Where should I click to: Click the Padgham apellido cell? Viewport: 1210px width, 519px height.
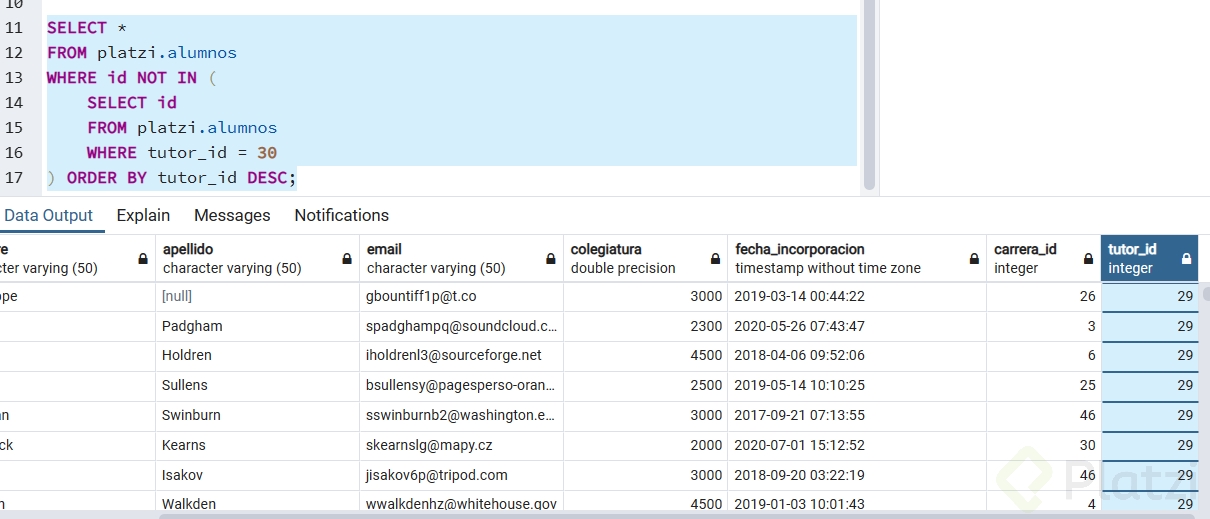[258, 326]
